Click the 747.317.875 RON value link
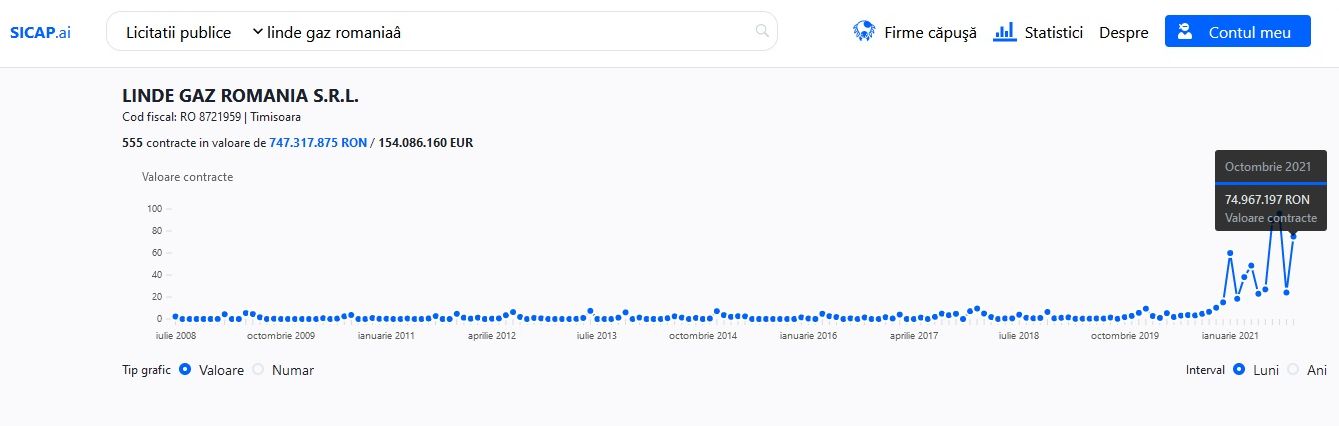 point(318,143)
